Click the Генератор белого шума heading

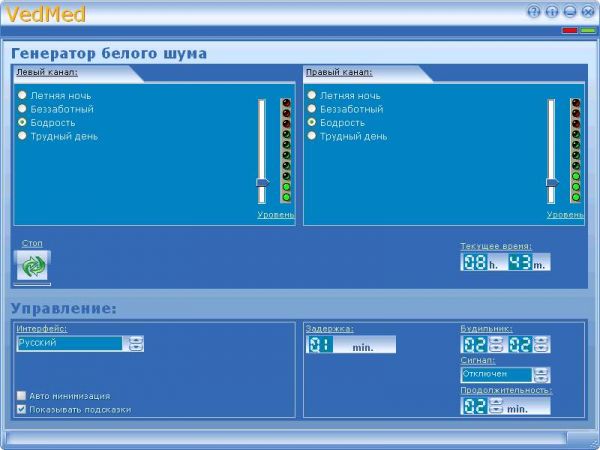tap(109, 53)
